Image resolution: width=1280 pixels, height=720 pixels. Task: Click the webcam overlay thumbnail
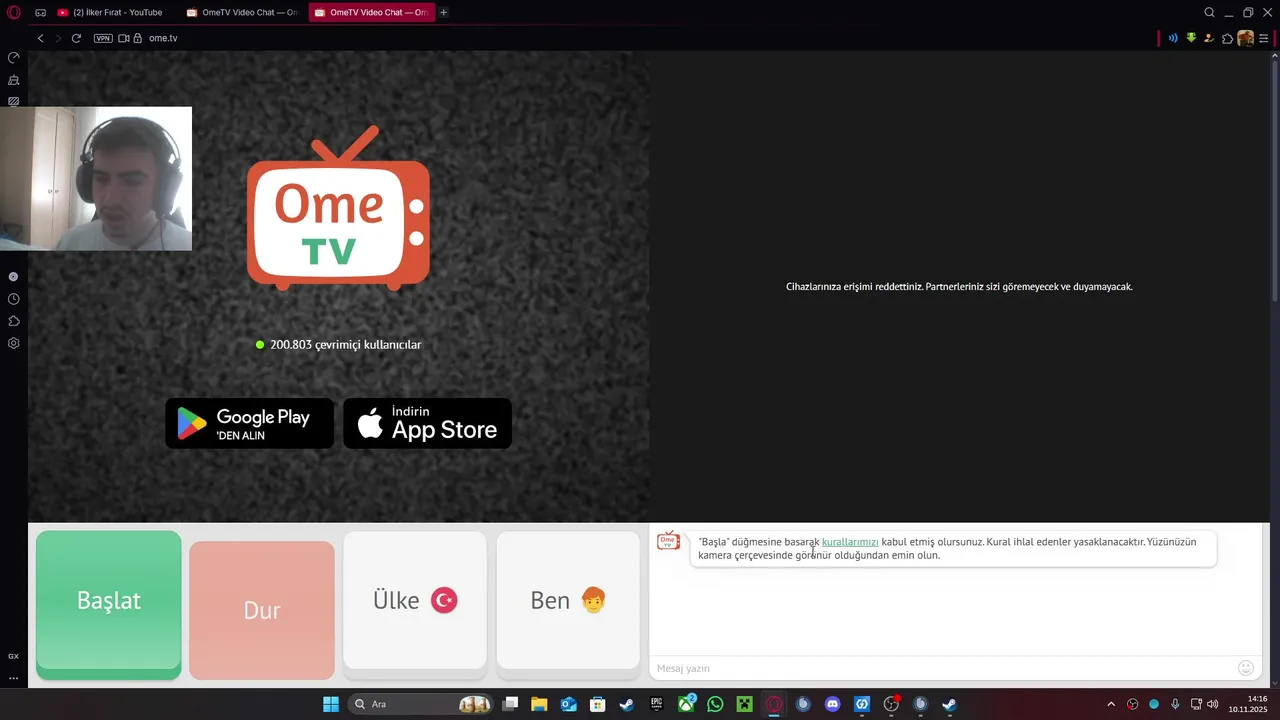[x=96, y=178]
